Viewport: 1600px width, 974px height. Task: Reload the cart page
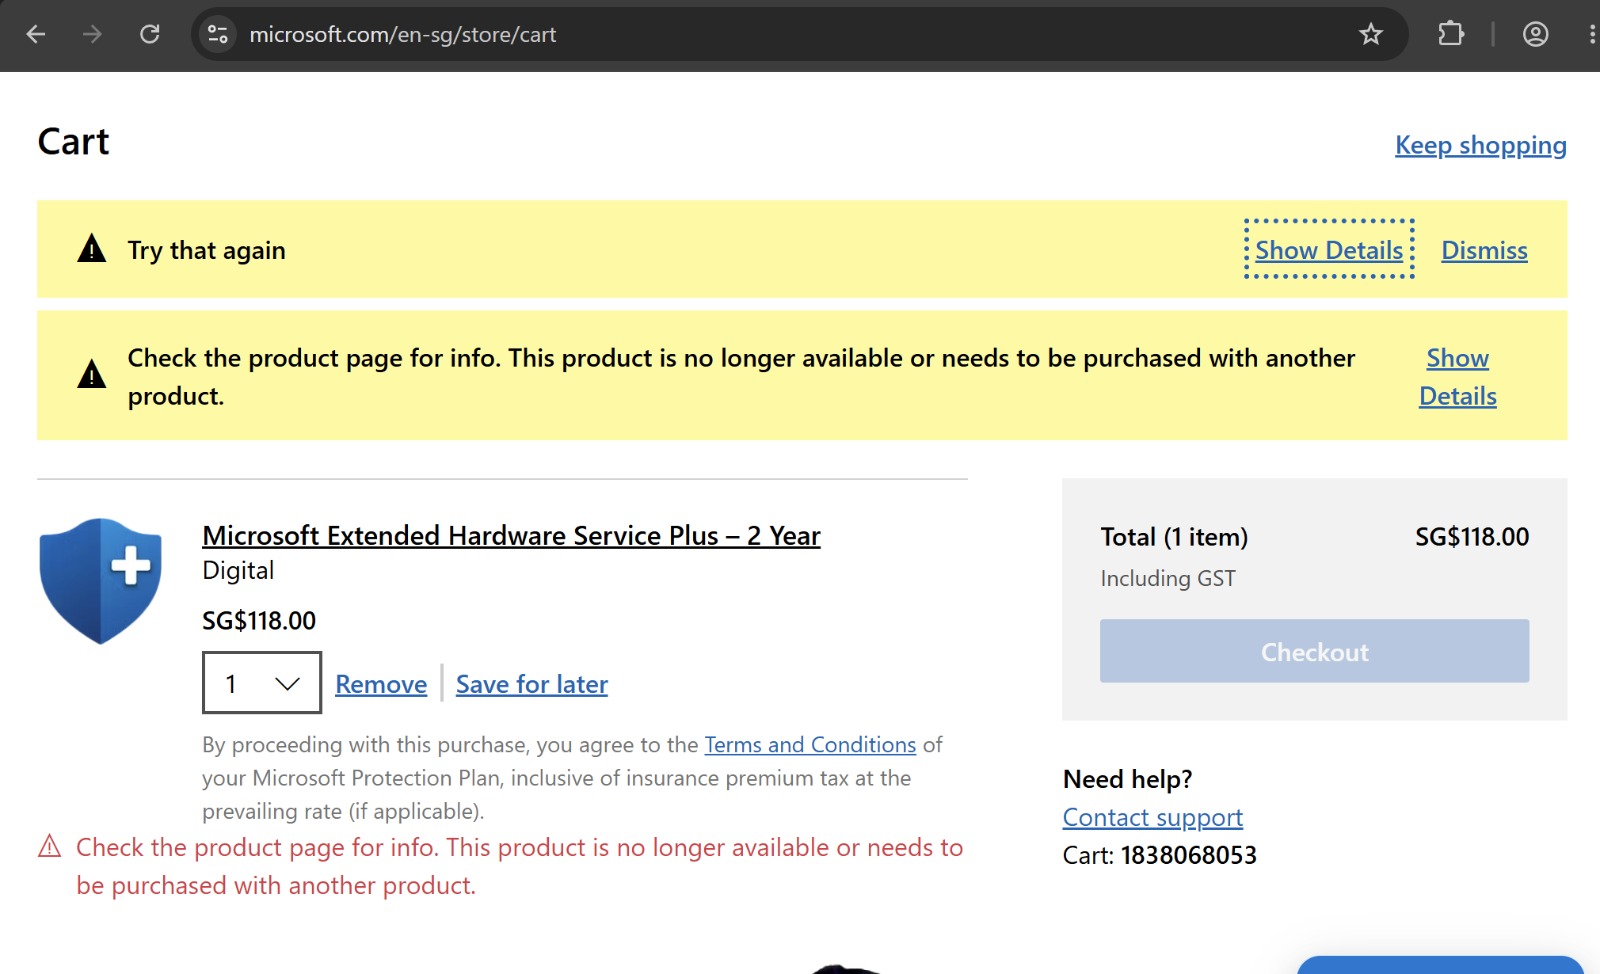coord(150,34)
